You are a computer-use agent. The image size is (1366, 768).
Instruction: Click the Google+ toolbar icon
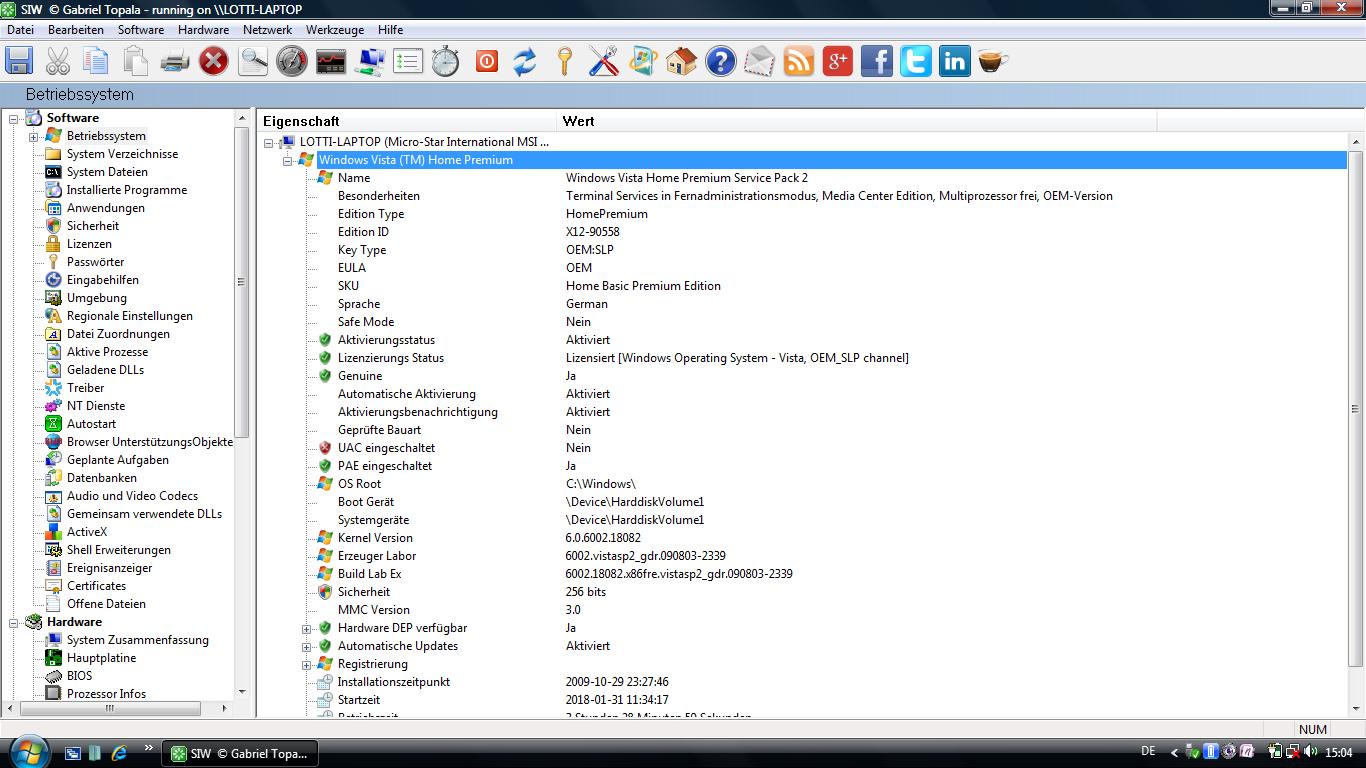point(837,61)
